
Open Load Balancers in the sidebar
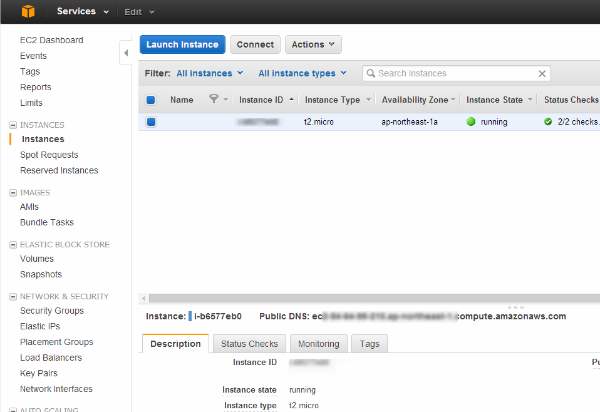pyautogui.click(x=51, y=358)
